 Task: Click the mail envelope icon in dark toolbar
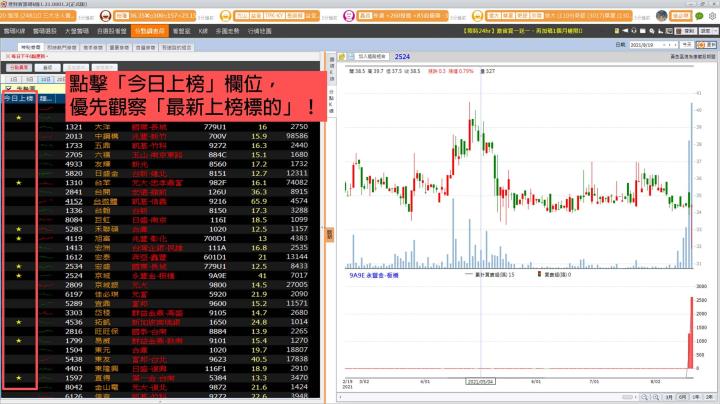click(x=643, y=31)
